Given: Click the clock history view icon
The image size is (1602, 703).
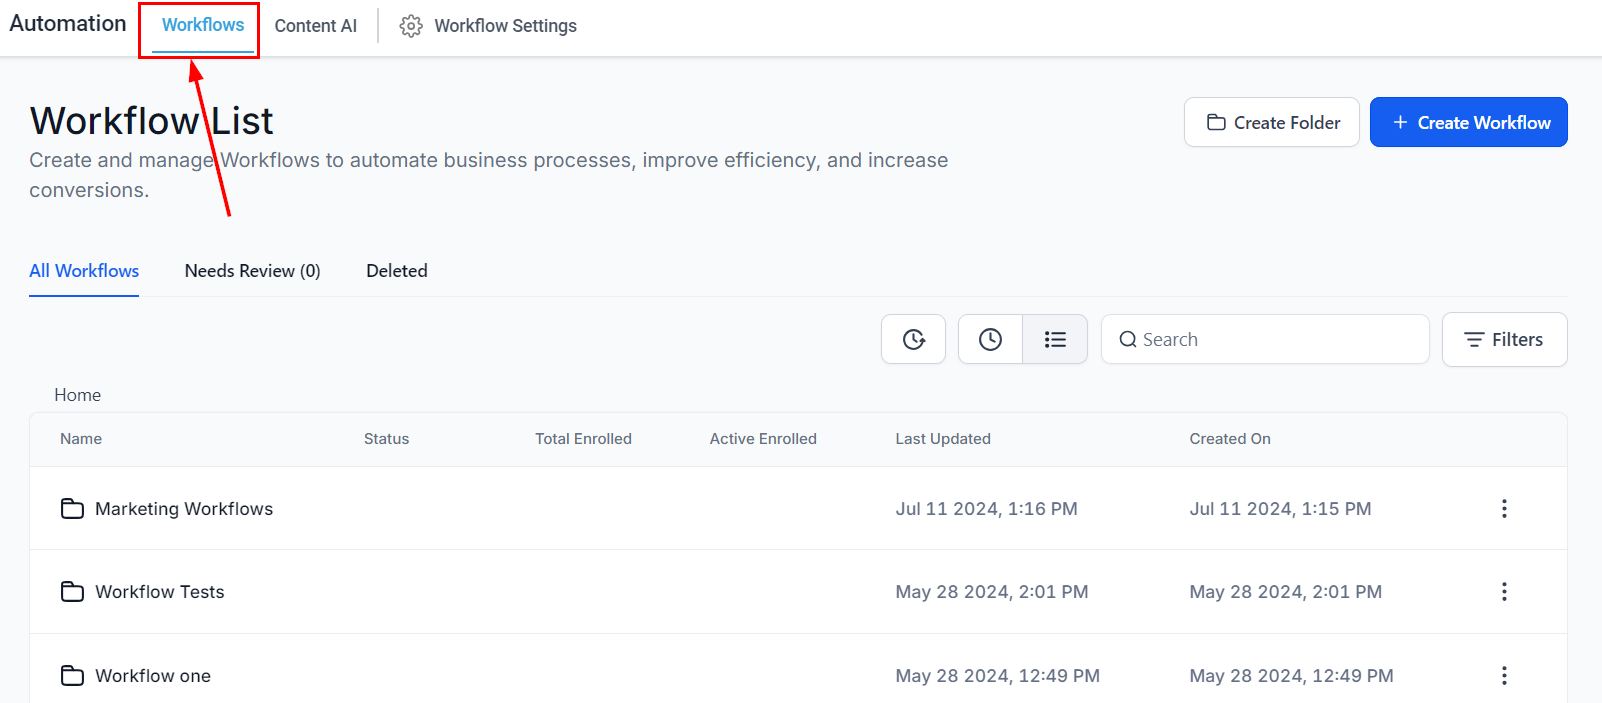Looking at the screenshot, I should pos(990,340).
